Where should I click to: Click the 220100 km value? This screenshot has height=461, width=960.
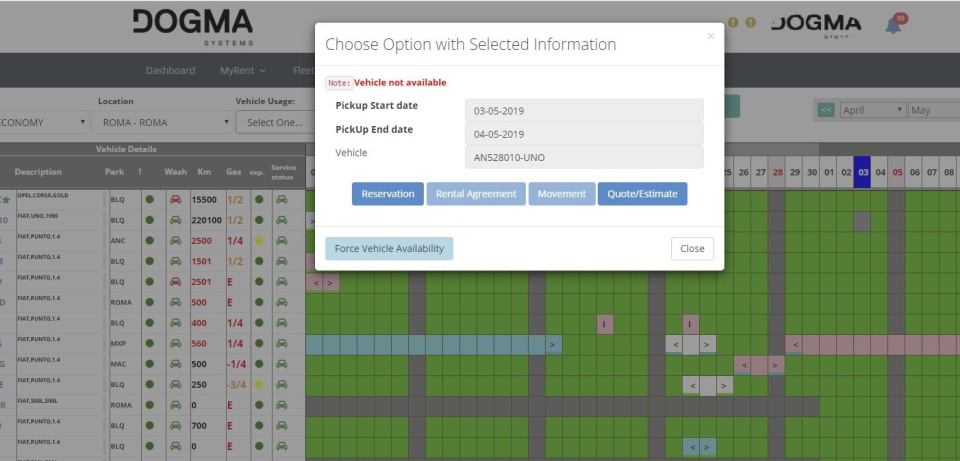pyautogui.click(x=206, y=220)
